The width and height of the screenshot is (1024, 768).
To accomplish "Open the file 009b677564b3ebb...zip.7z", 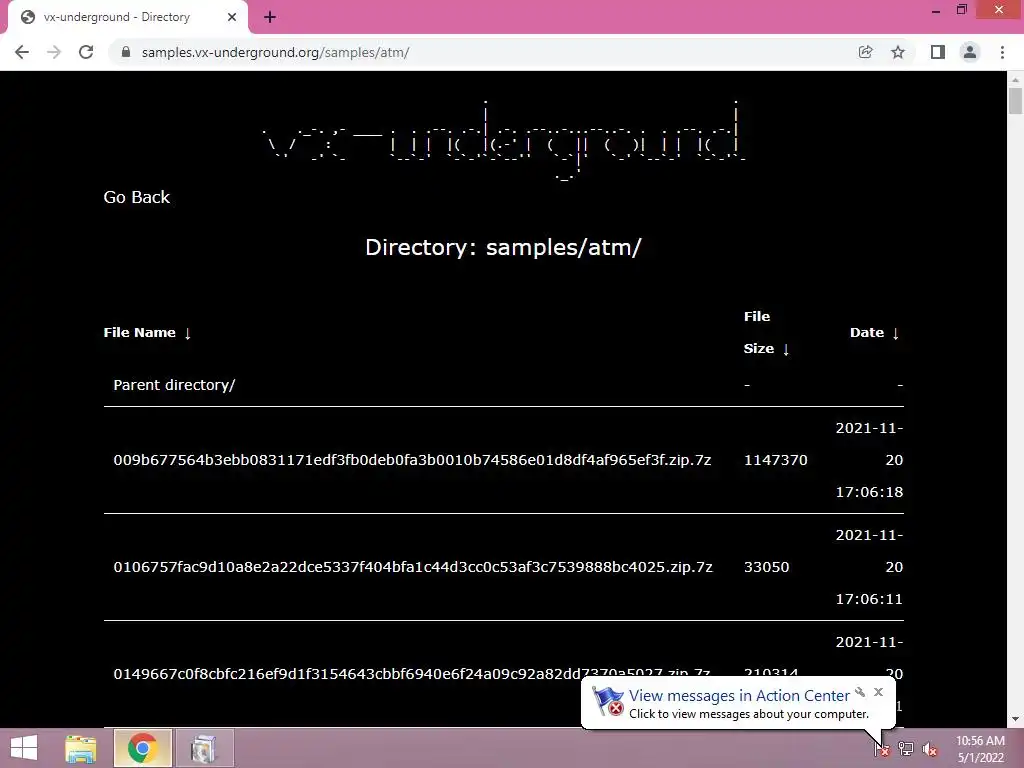I will (x=412, y=460).
